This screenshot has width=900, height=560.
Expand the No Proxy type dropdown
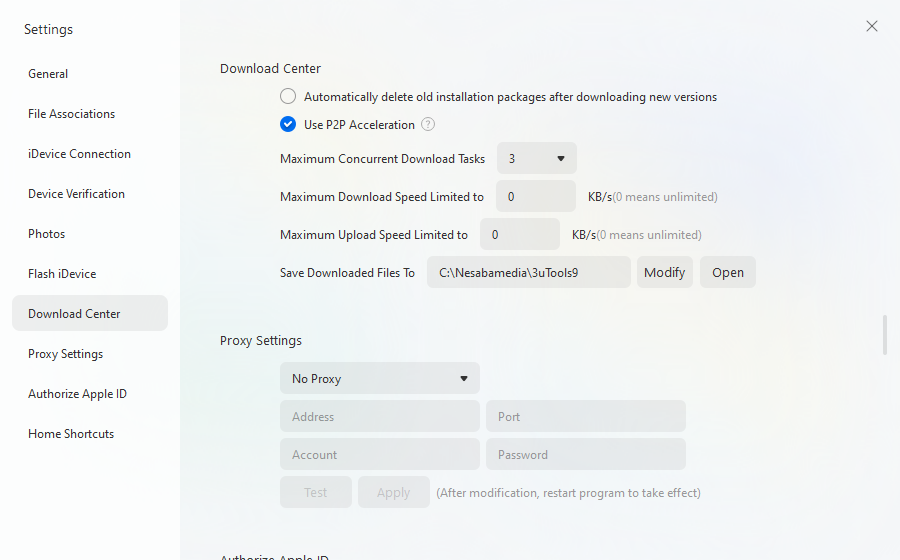[380, 379]
